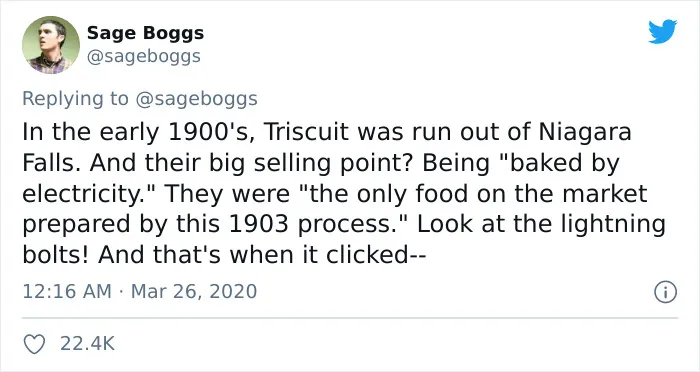The width and height of the screenshot is (700, 372).
Task: Open the info circle icon
Action: point(666,292)
